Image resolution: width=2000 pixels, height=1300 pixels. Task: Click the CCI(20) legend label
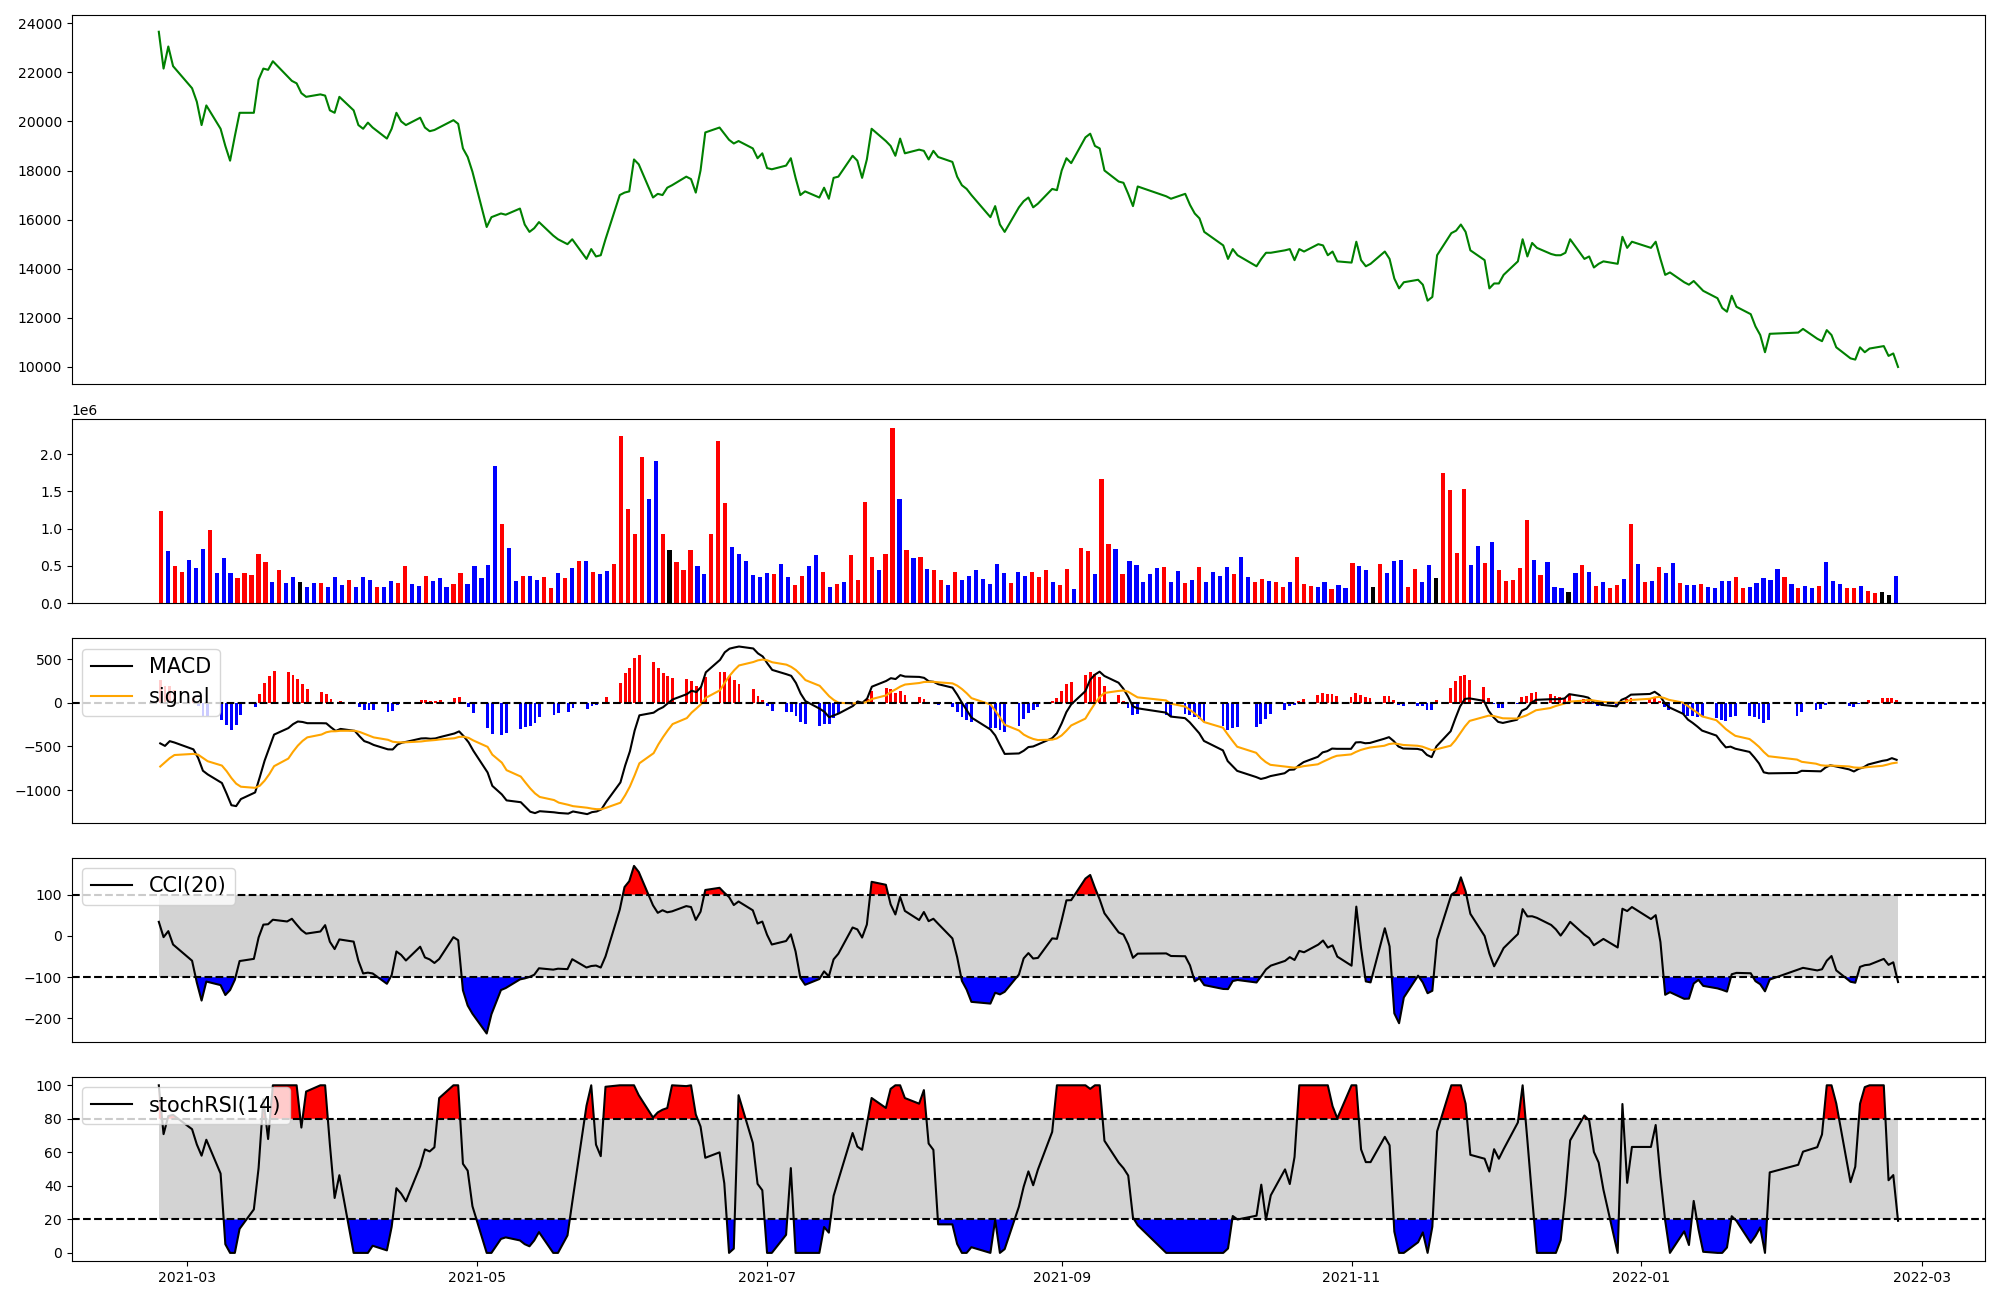186,885
